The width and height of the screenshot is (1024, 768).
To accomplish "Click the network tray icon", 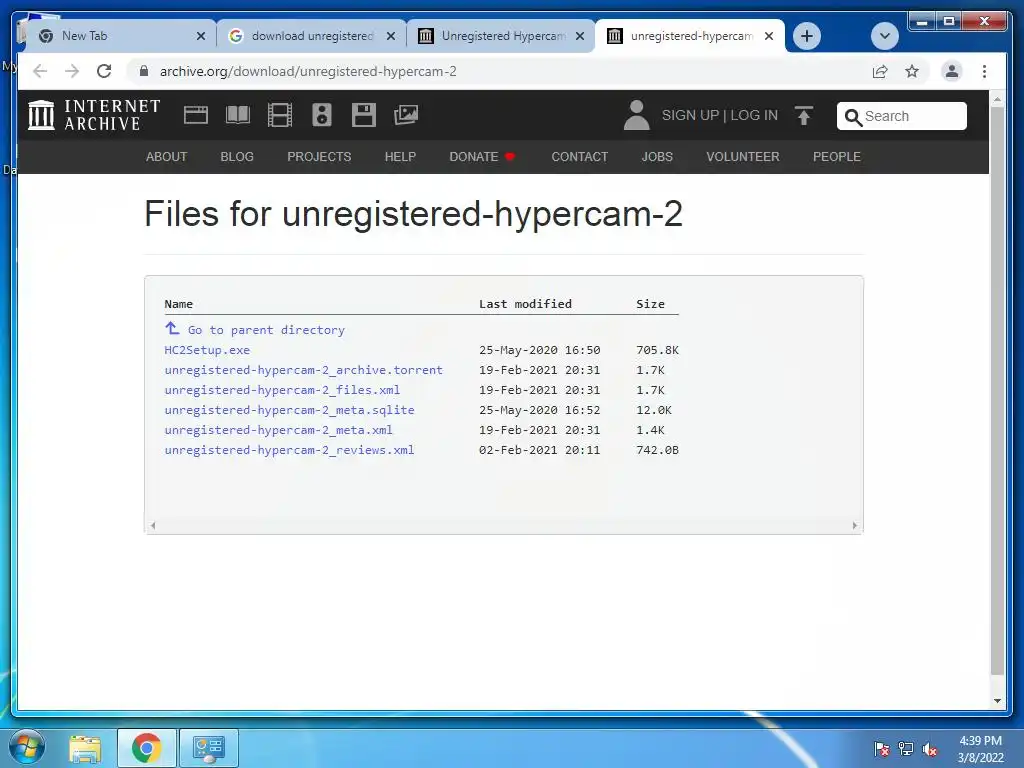I will pos(906,749).
